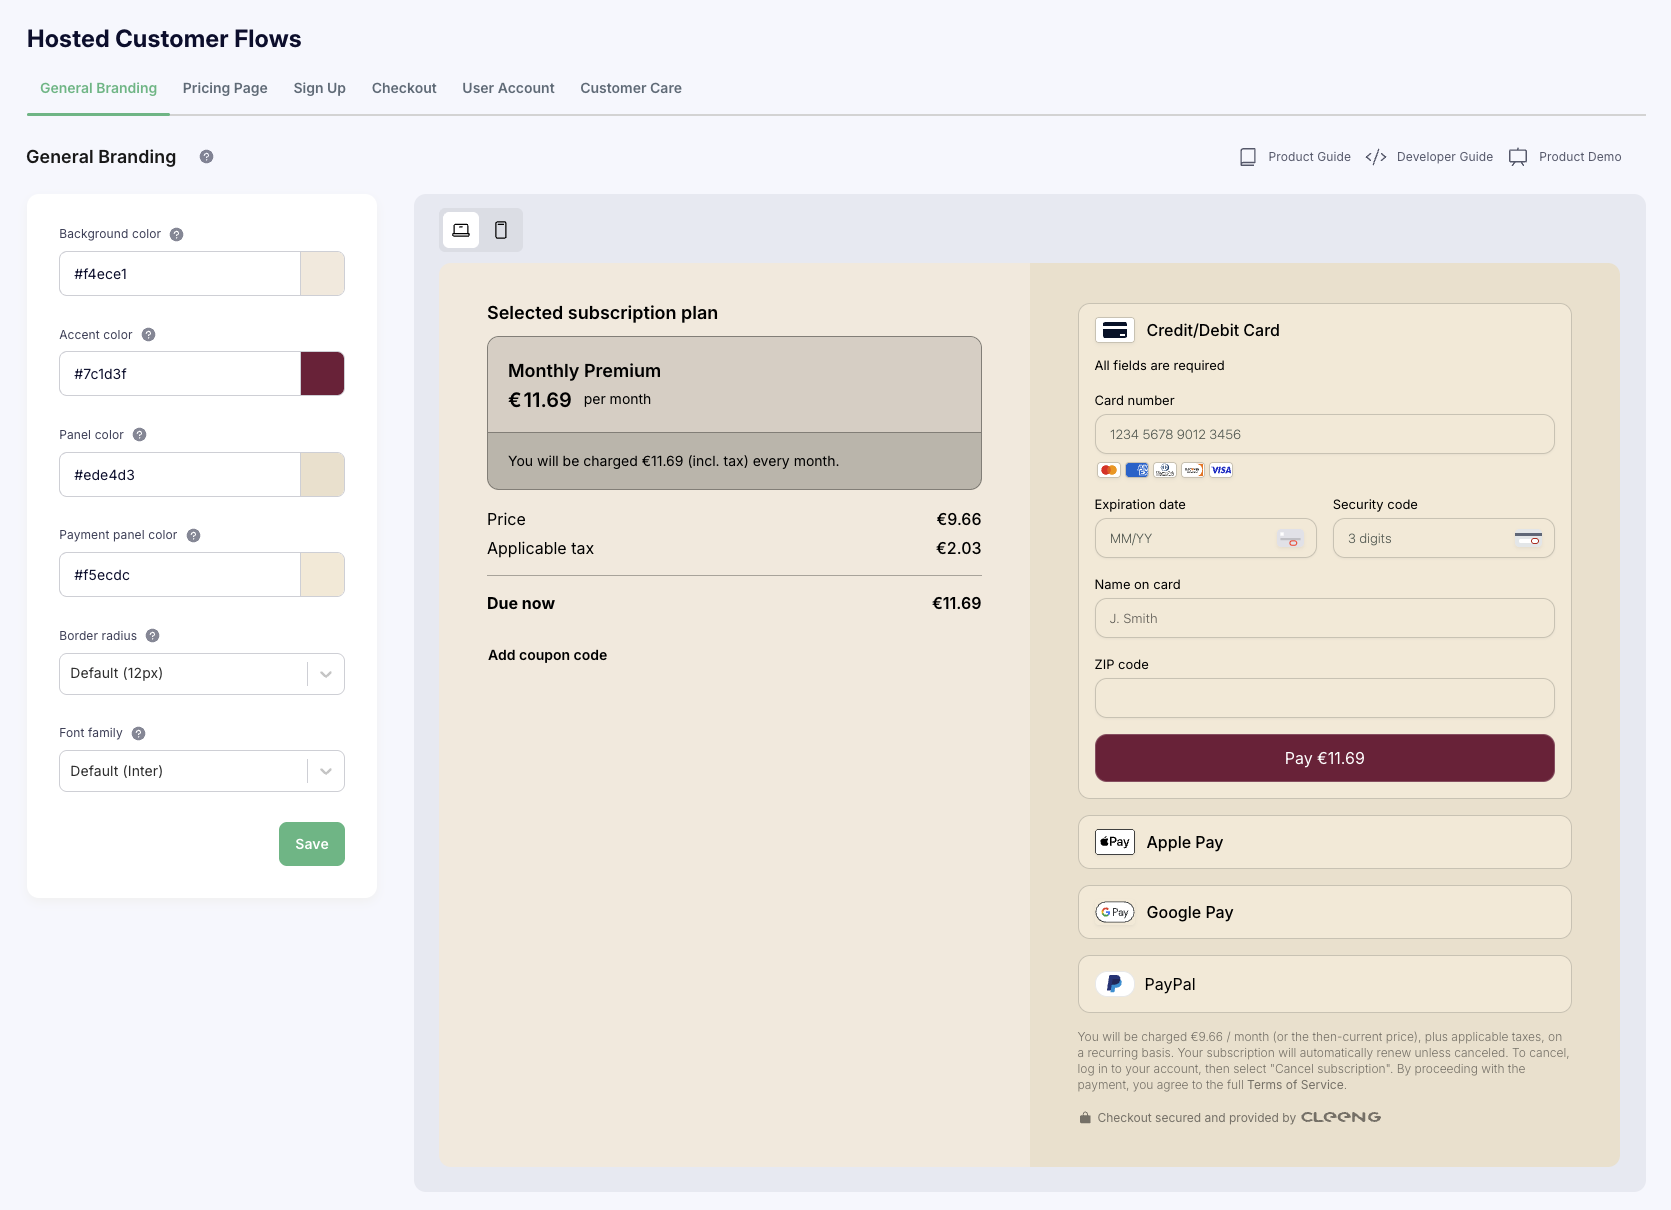
Task: Select the PayPal payment option
Action: [x=1324, y=984]
